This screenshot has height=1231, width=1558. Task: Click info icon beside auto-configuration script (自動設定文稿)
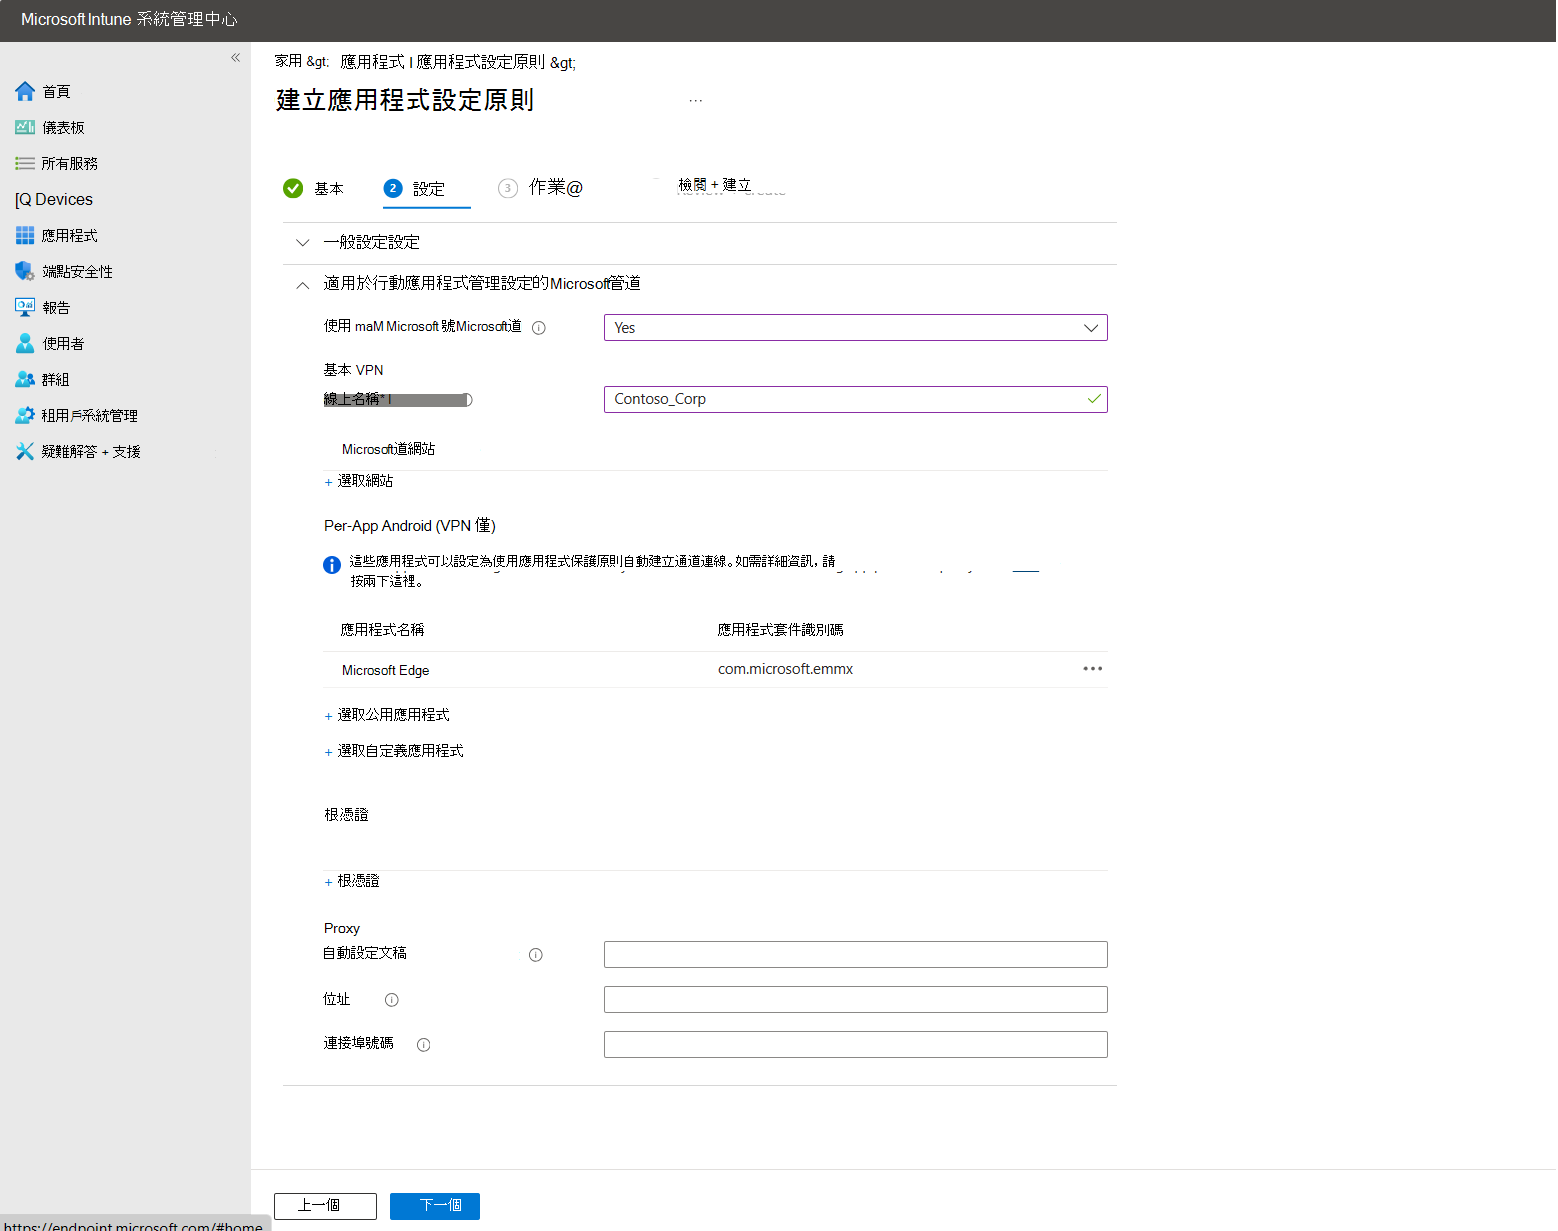[x=536, y=955]
